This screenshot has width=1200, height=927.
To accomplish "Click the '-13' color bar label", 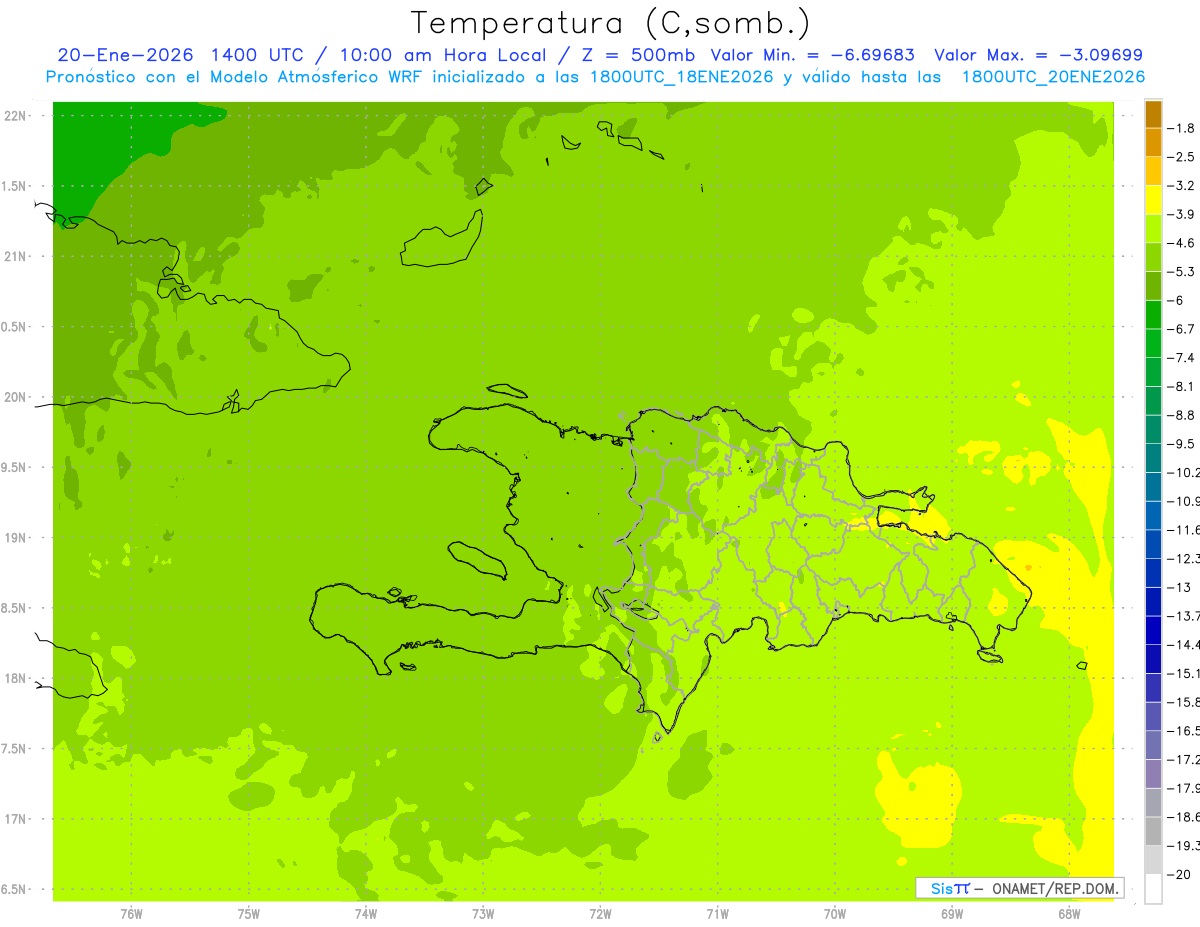I will click(1180, 587).
